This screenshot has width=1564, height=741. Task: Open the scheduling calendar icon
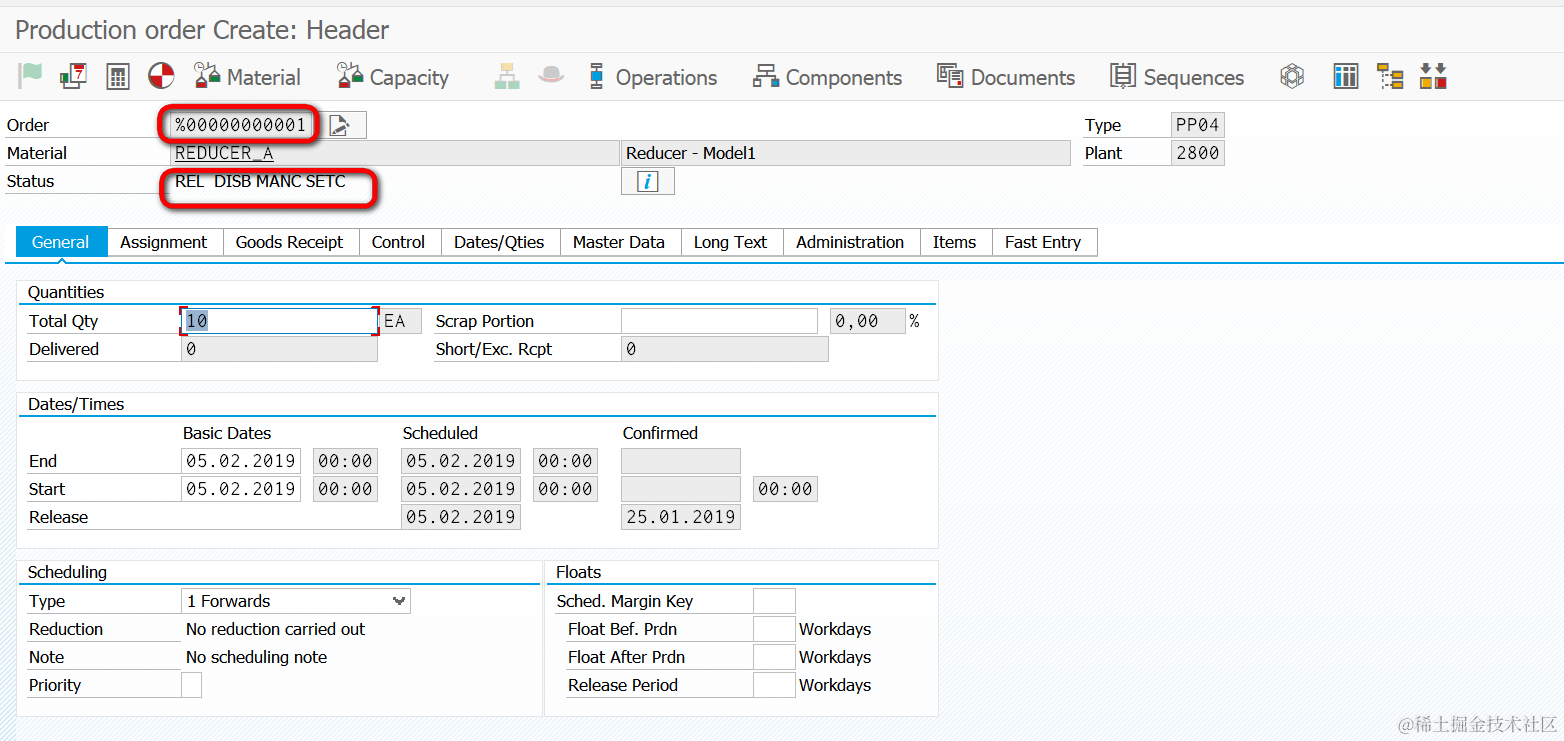(73, 76)
